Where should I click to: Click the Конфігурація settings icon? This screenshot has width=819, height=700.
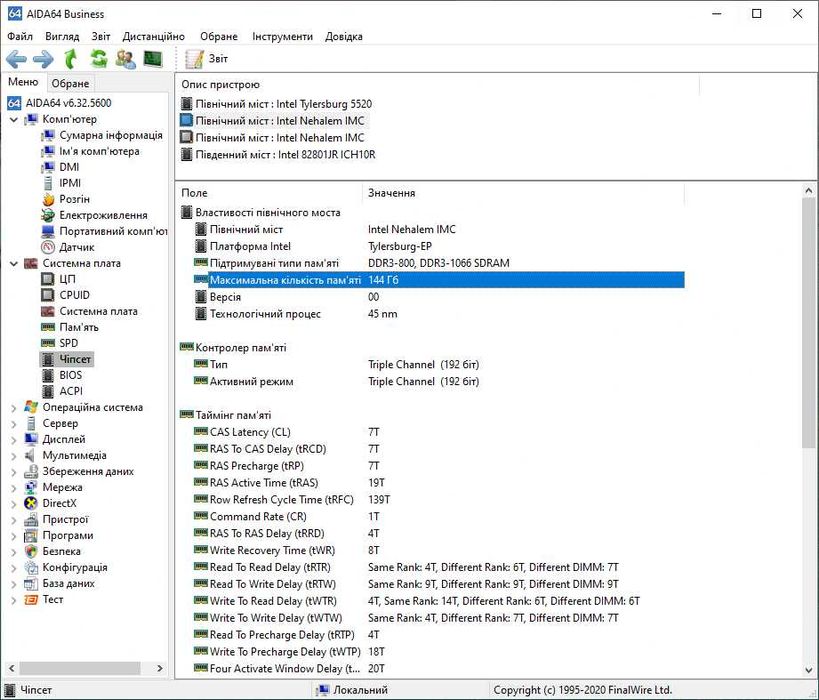pyautogui.click(x=31, y=568)
